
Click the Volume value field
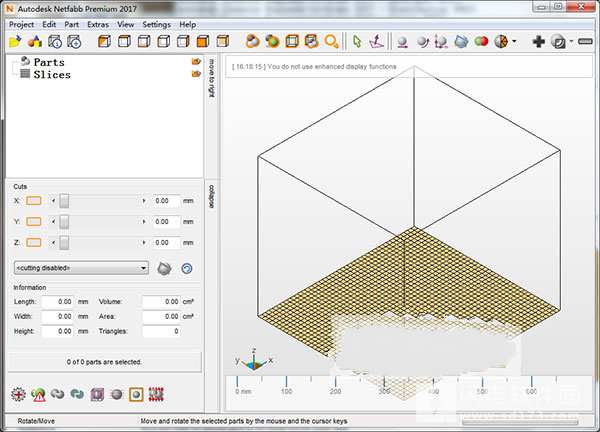[x=161, y=302]
